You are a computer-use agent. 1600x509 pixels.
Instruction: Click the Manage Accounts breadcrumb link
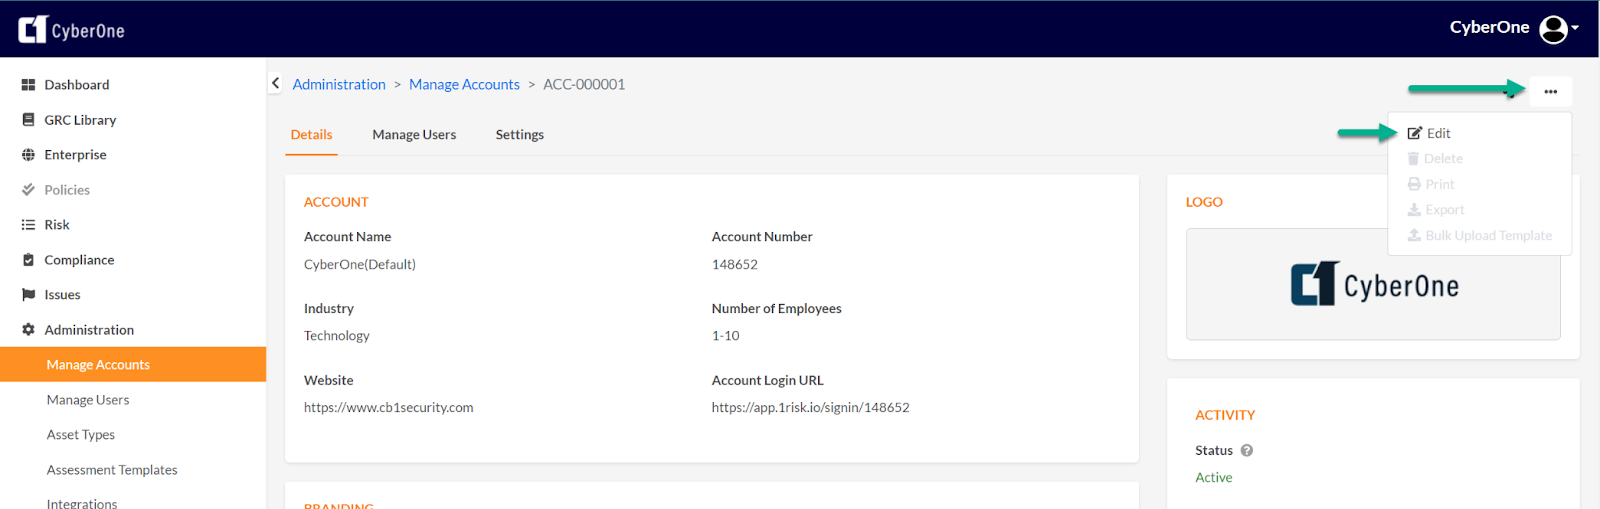(x=464, y=84)
